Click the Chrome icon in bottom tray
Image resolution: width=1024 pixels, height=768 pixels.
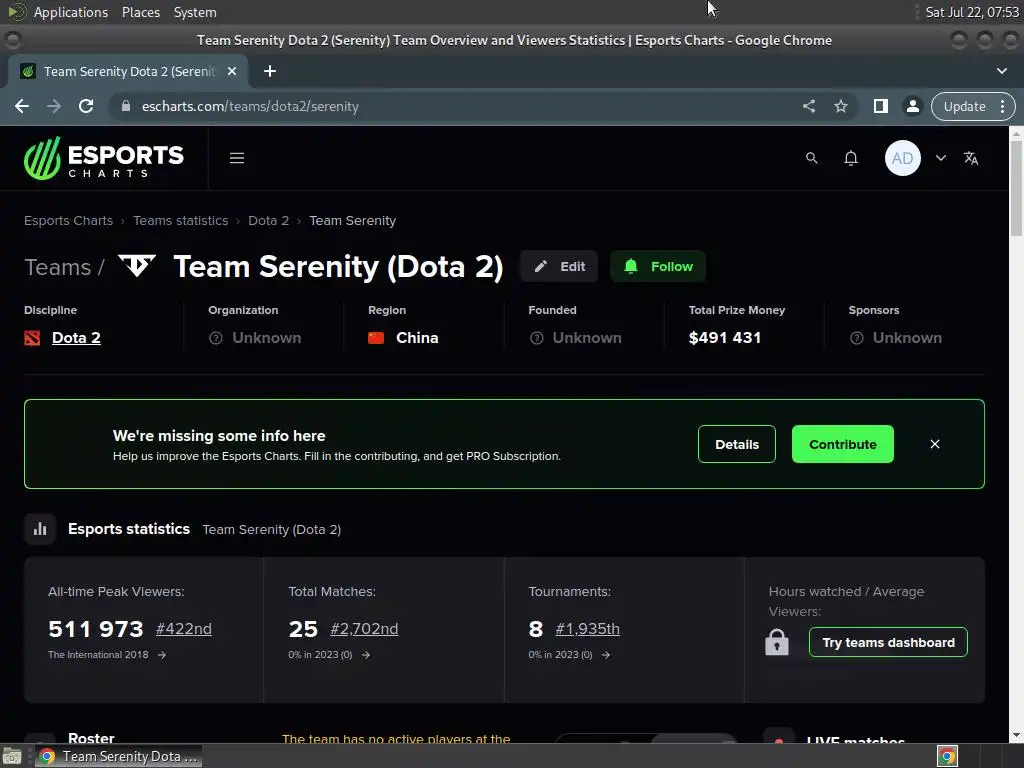pos(947,756)
